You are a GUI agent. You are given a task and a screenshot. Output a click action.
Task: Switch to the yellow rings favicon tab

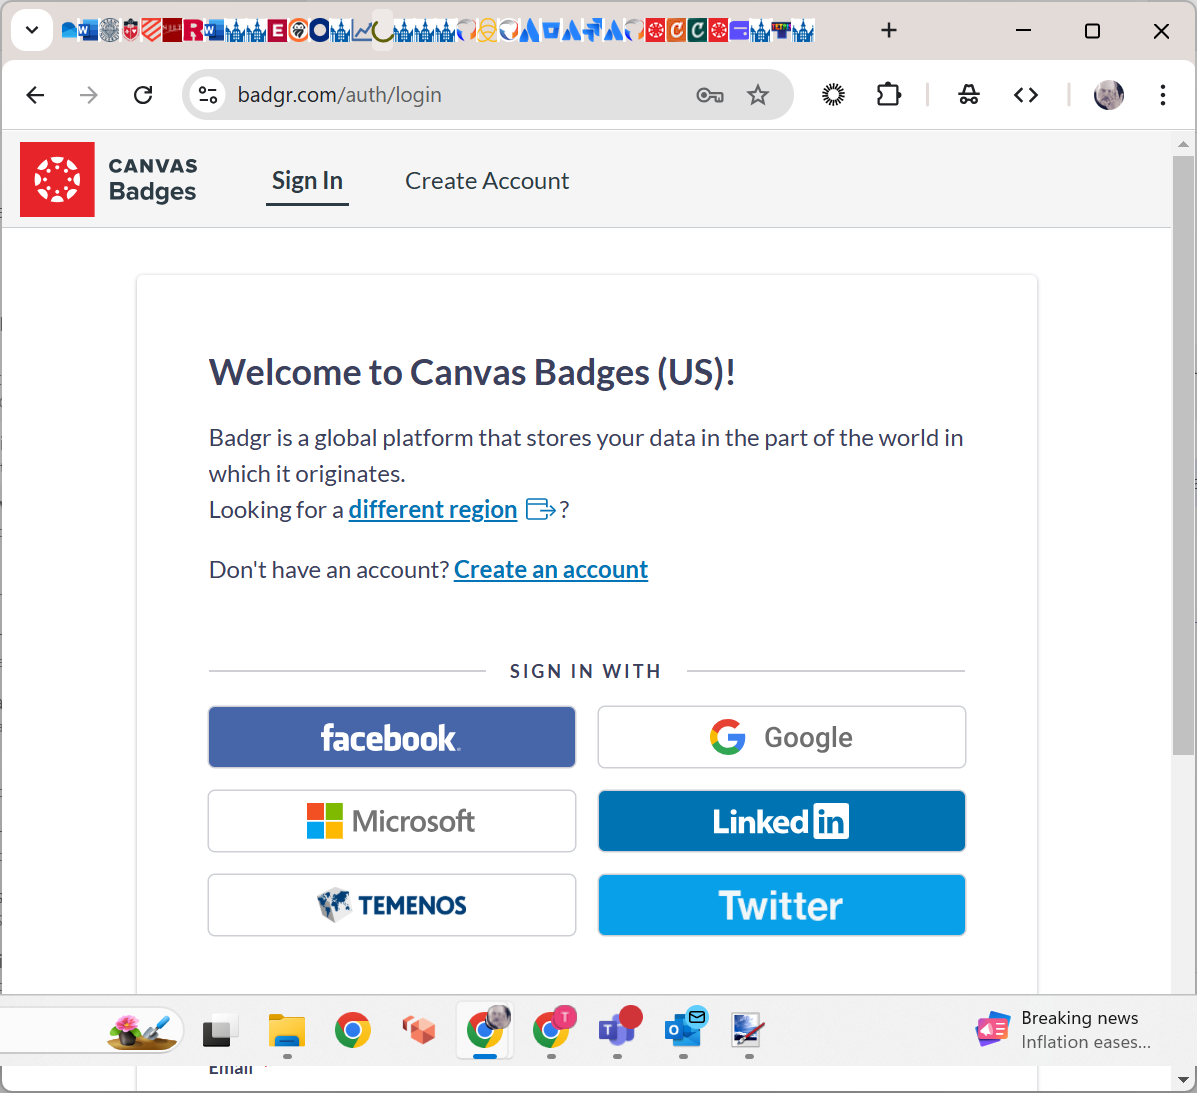pyautogui.click(x=487, y=31)
